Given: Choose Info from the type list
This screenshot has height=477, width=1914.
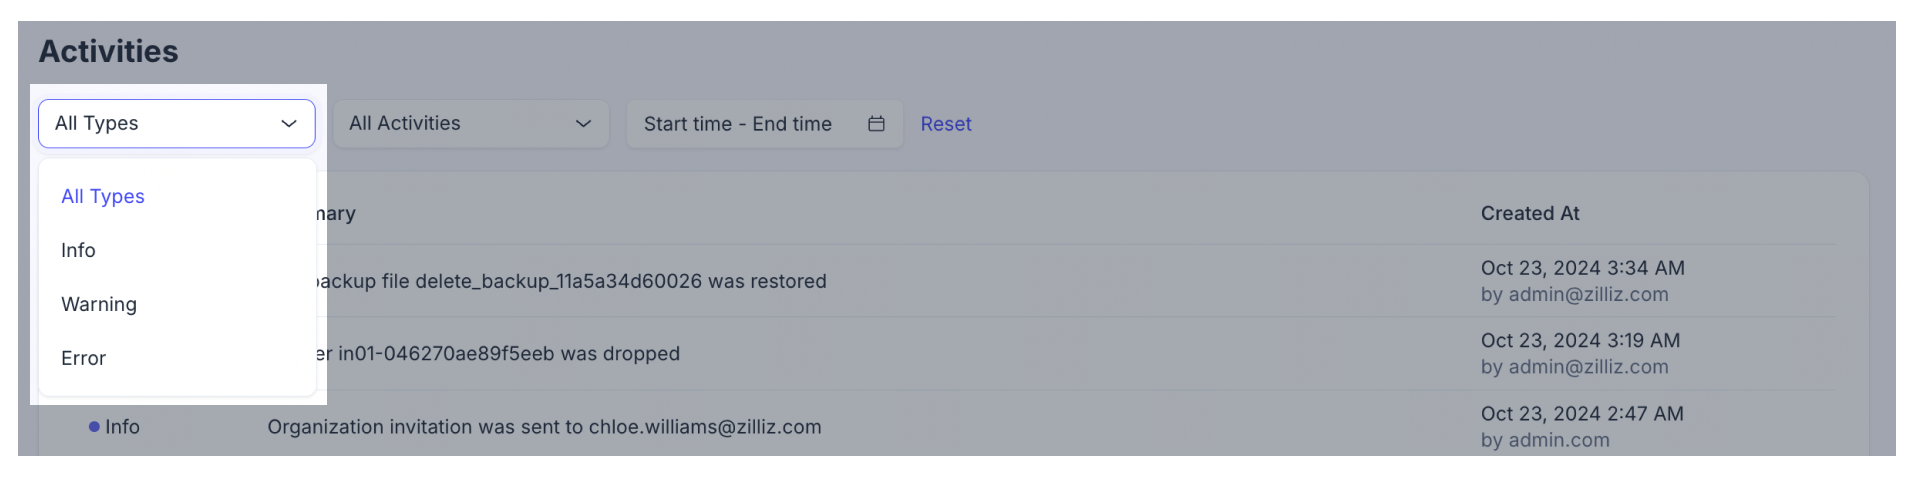Looking at the screenshot, I should click(78, 251).
